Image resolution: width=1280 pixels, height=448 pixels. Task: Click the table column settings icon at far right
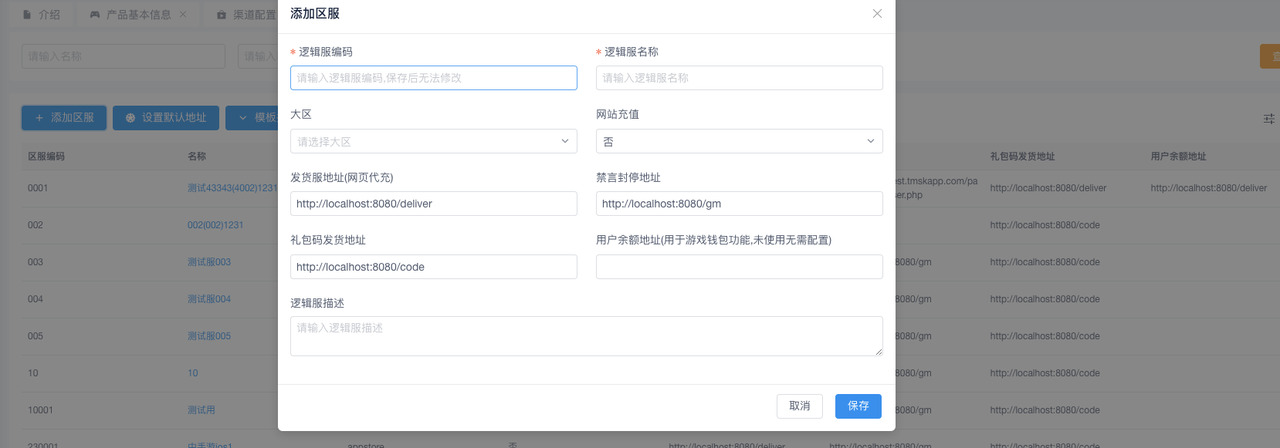(x=1269, y=119)
